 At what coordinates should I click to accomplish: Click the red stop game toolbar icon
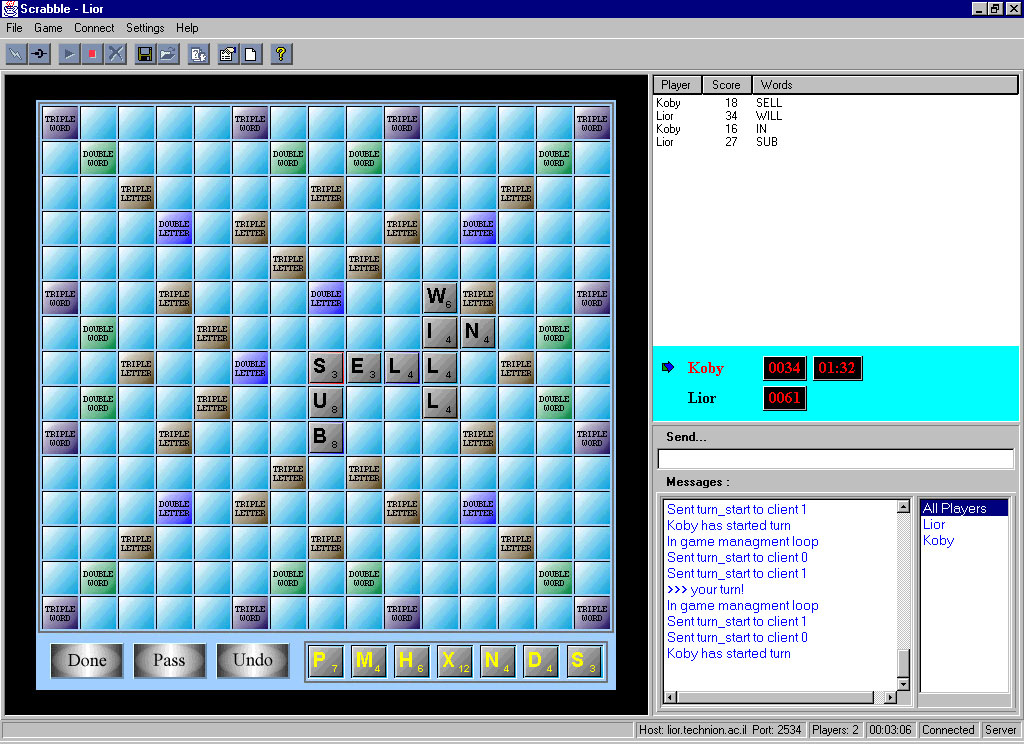point(92,54)
